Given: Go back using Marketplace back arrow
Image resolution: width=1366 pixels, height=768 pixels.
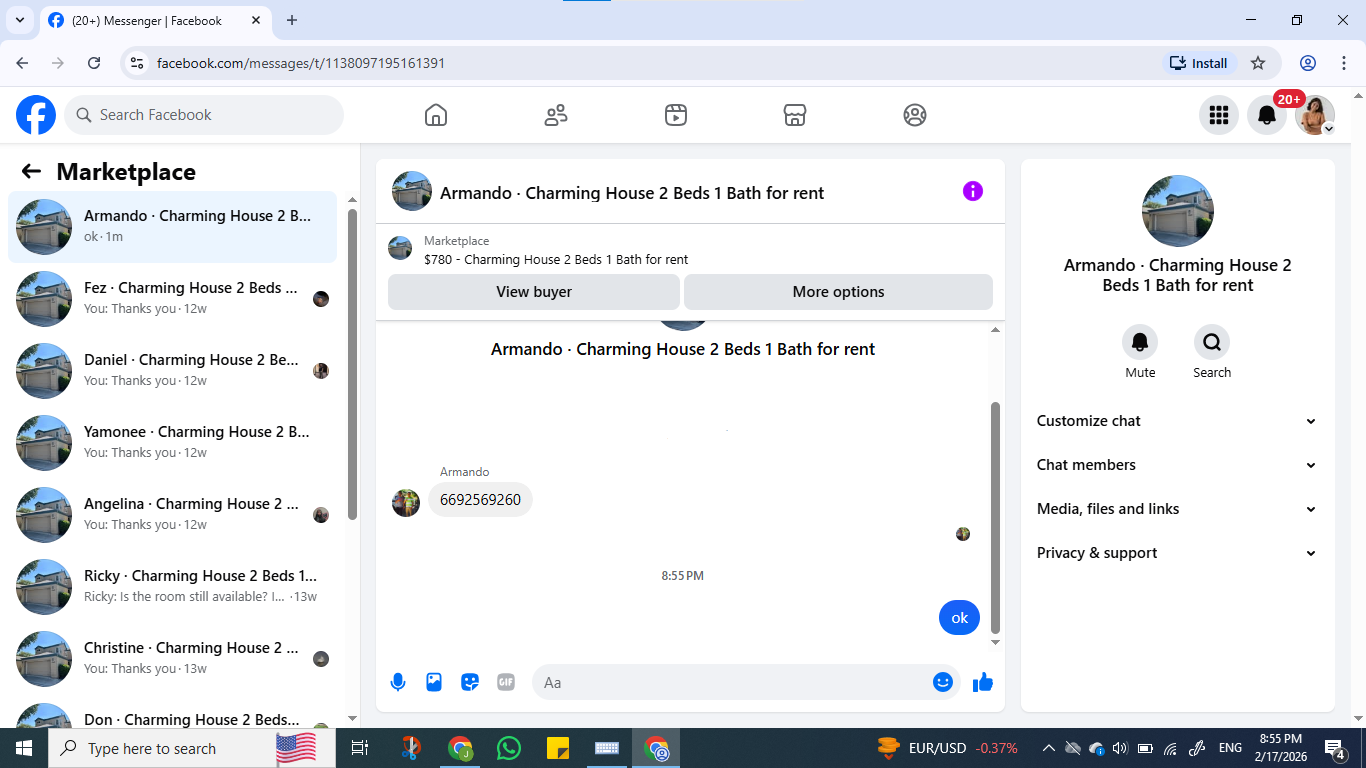Looking at the screenshot, I should click(31, 172).
